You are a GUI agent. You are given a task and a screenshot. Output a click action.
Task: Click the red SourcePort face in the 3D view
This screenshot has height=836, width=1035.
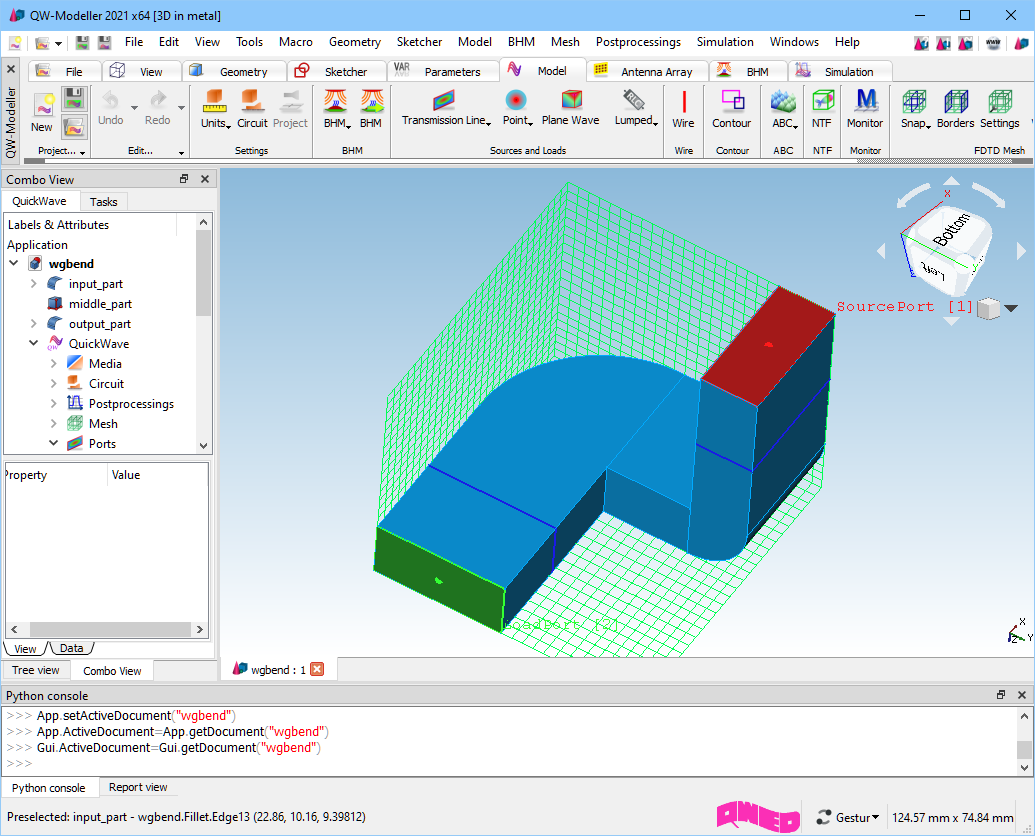click(768, 345)
